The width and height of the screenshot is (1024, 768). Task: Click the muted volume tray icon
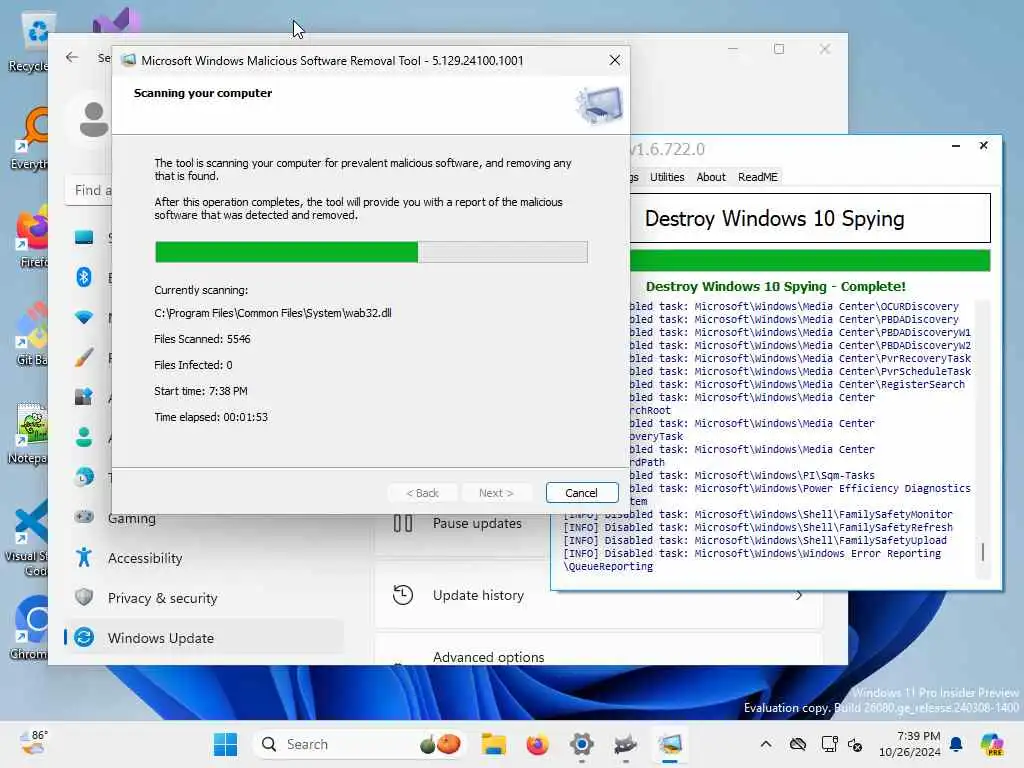855,744
